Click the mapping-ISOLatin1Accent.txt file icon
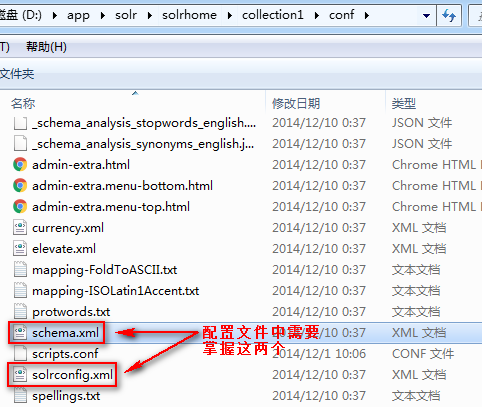This screenshot has width=482, height=407. 20,291
